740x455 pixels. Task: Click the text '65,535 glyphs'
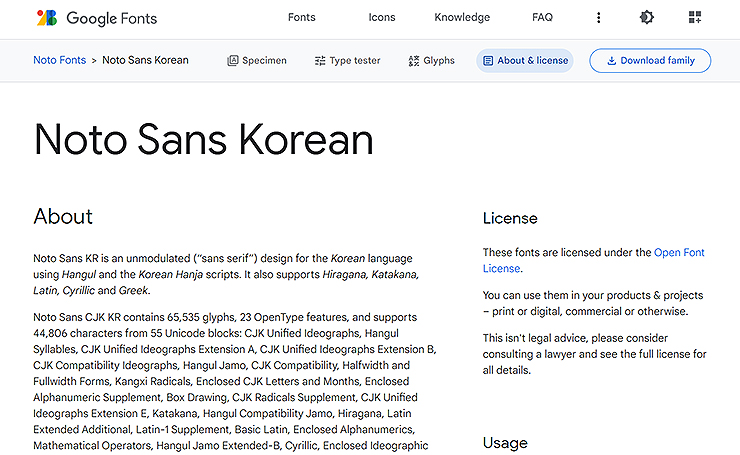click(x=201, y=317)
